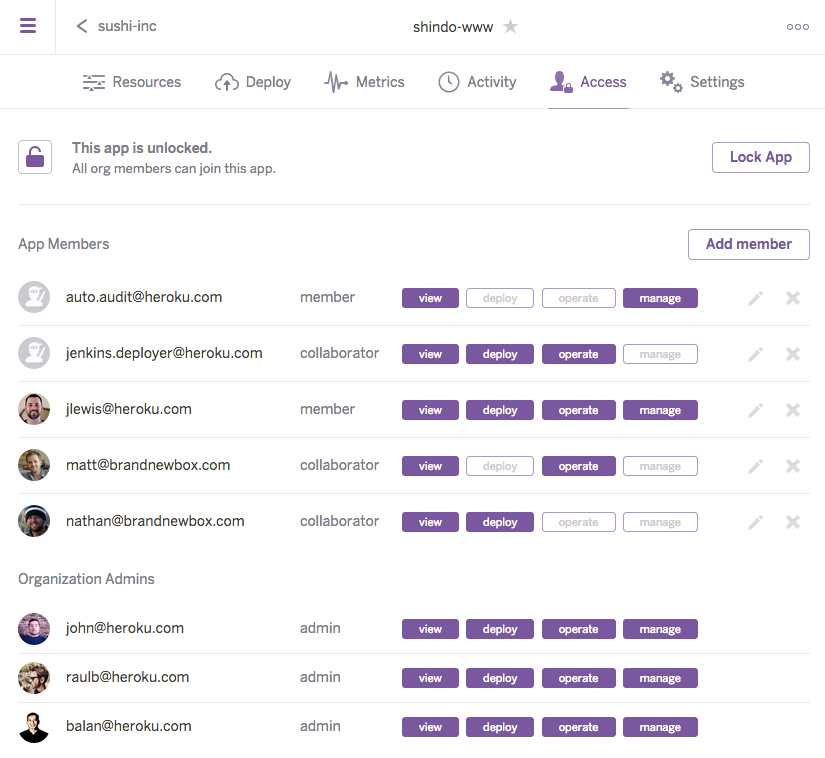Open the hamburger navigation menu

point(28,26)
